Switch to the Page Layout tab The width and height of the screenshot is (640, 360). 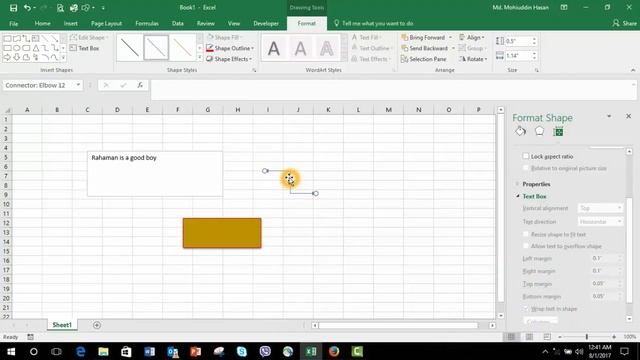tap(107, 23)
